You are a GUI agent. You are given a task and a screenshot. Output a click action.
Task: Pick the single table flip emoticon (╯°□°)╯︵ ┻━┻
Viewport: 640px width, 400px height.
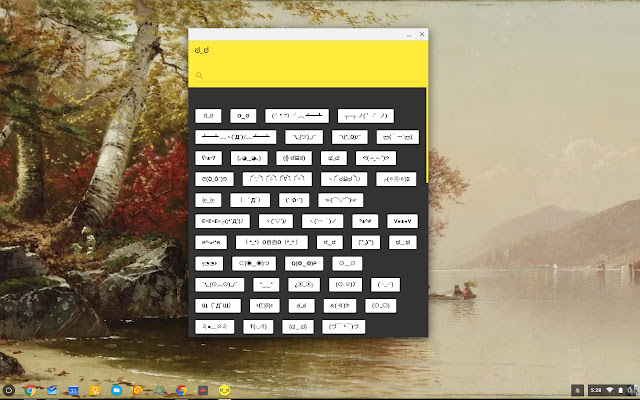click(297, 116)
